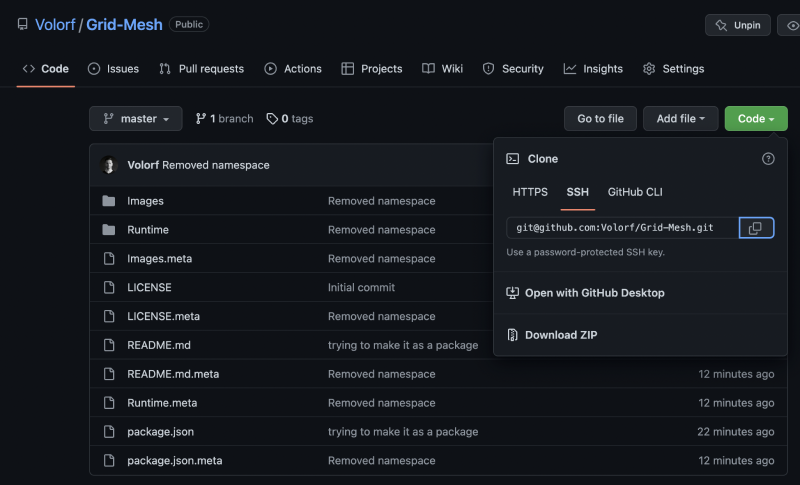This screenshot has height=485, width=800.
Task: Open the package.json file
Action: click(161, 432)
